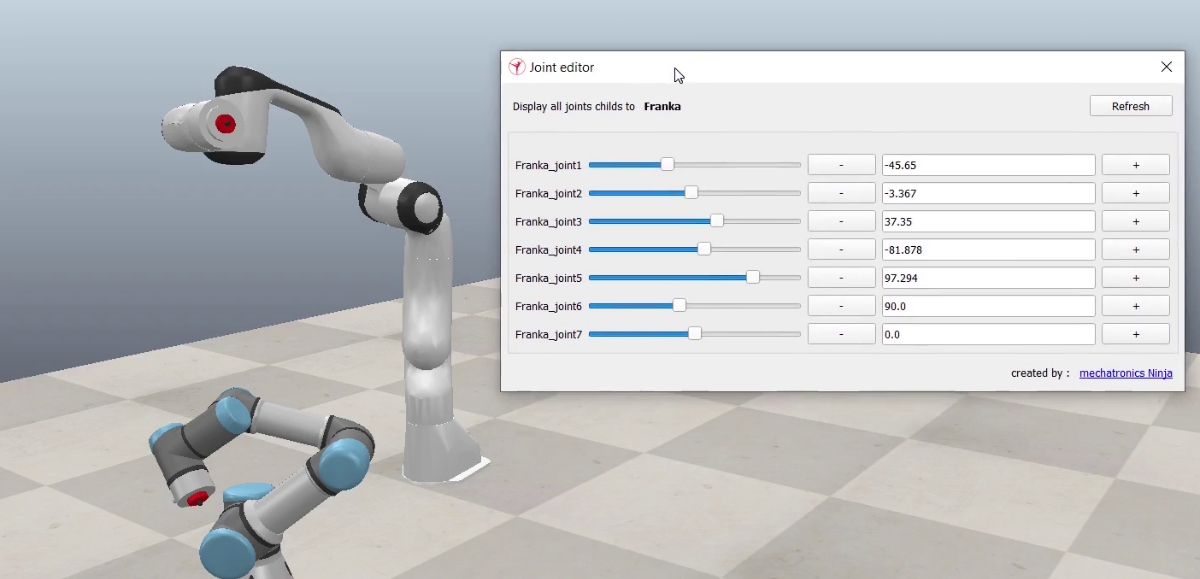Click the Franka_joint5 slider handle
Viewport: 1200px width, 579px height.
[x=753, y=278]
